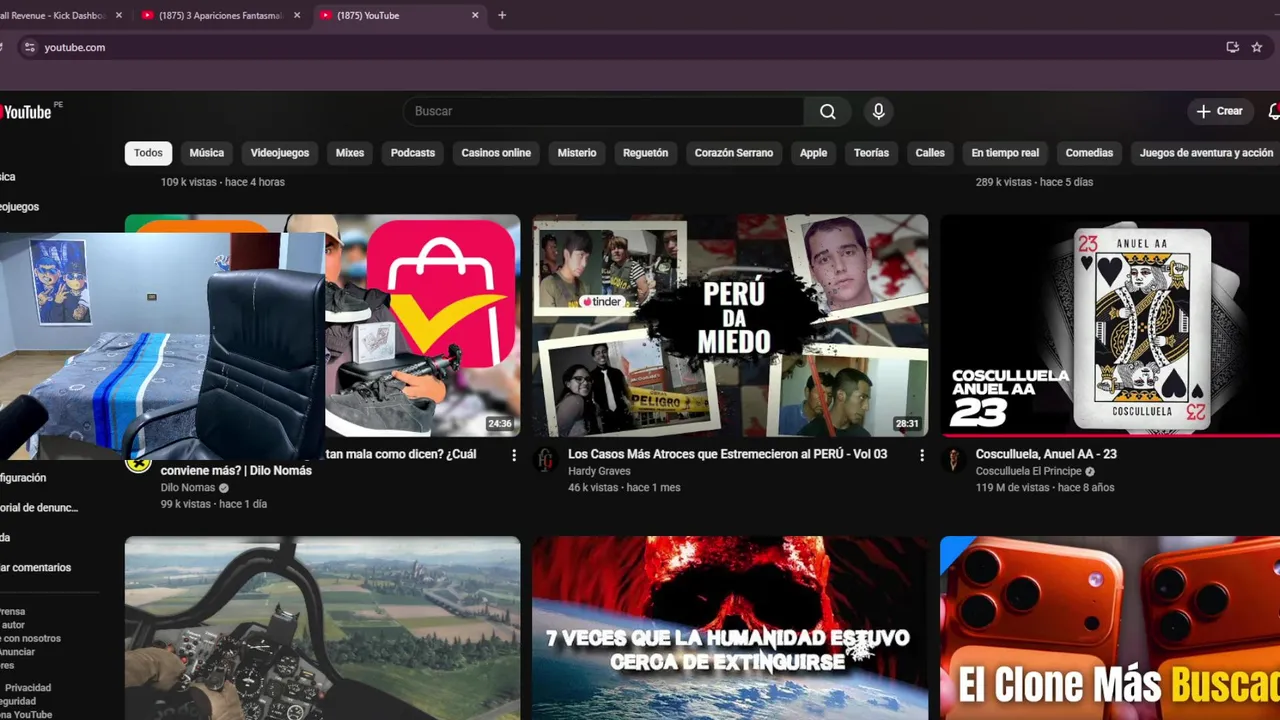Focus the Buscar search field
This screenshot has width=1280, height=720.
point(604,111)
